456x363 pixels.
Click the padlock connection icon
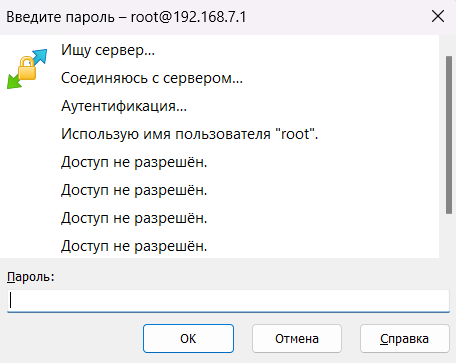pyautogui.click(x=27, y=69)
